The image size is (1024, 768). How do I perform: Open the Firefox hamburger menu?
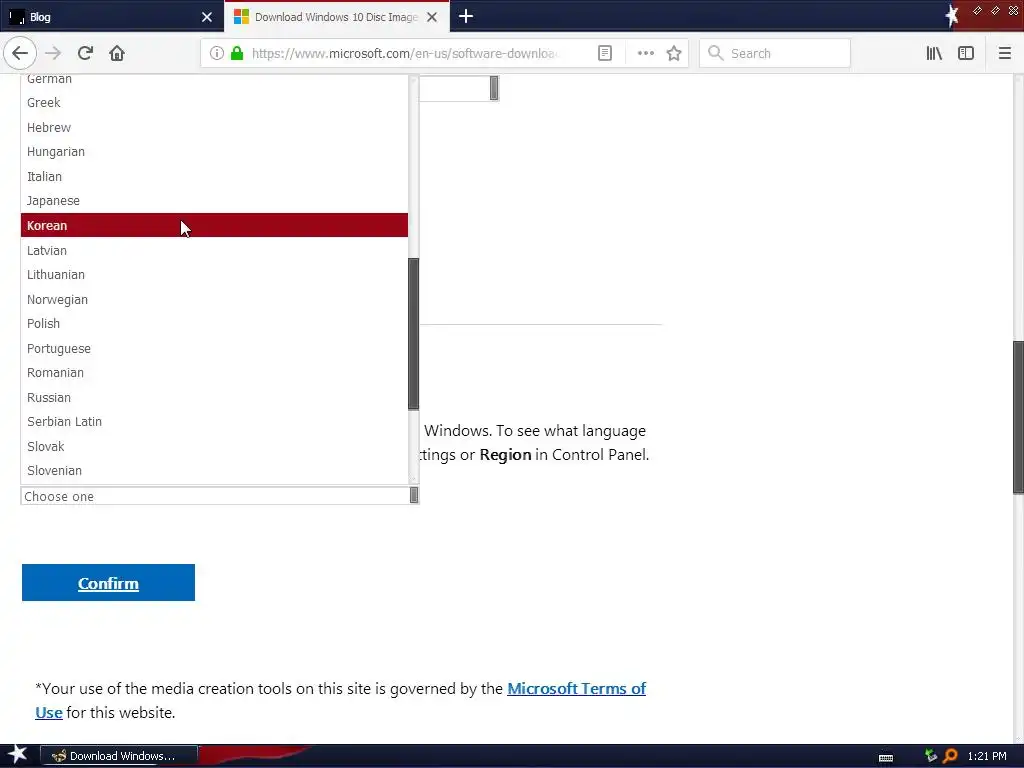tap(1004, 53)
